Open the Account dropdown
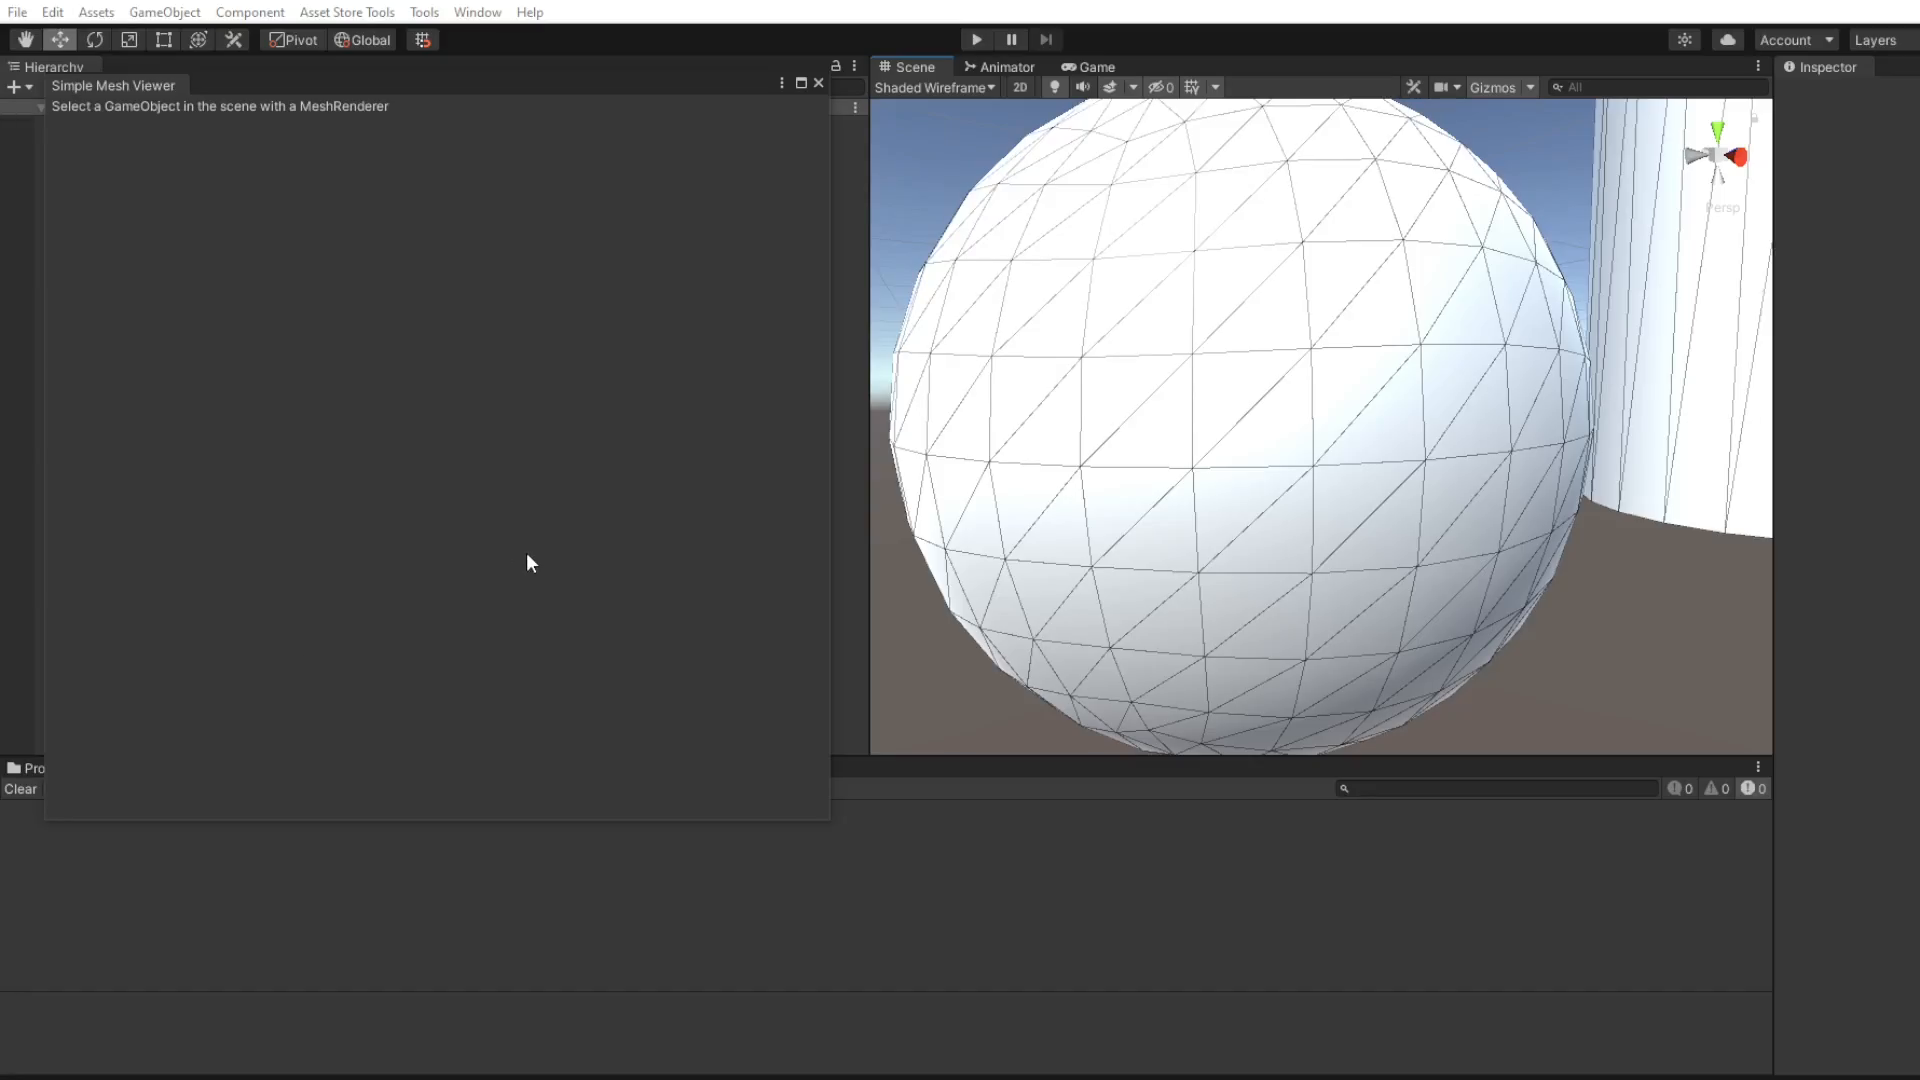This screenshot has width=1920, height=1080. coord(1796,40)
